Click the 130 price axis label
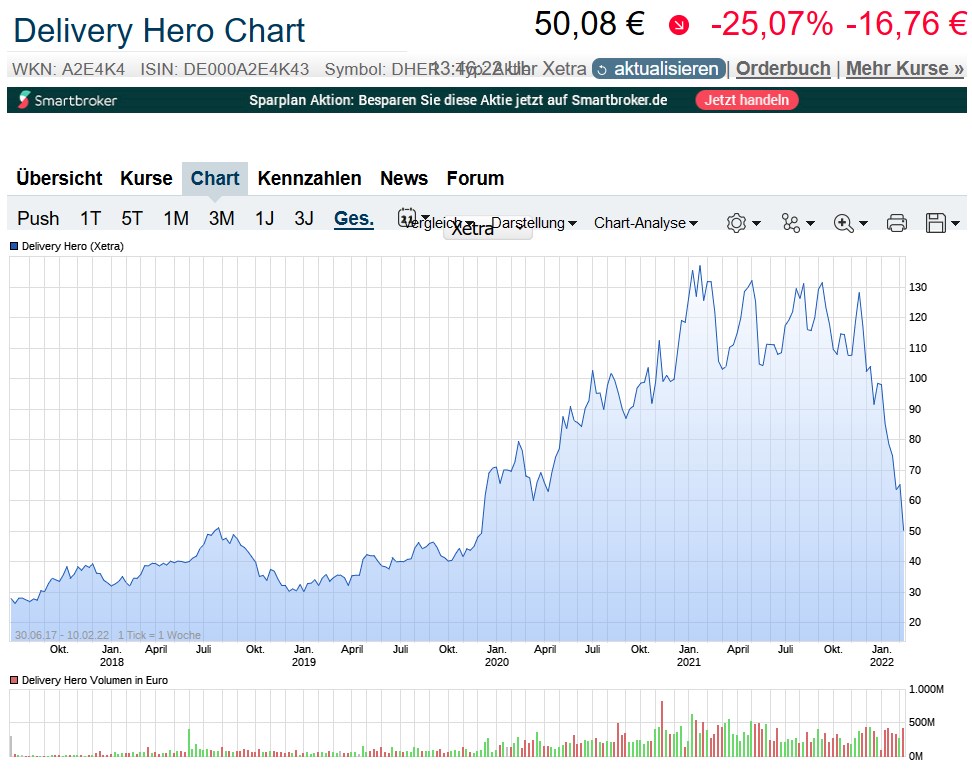This screenshot has width=972, height=770. (x=918, y=287)
